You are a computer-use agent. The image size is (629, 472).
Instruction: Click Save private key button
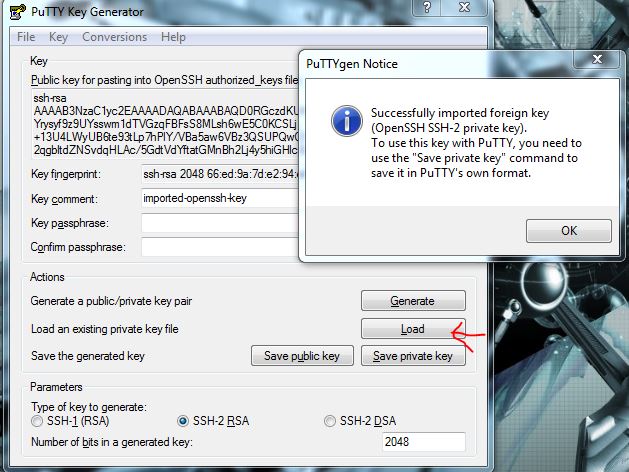coord(413,356)
